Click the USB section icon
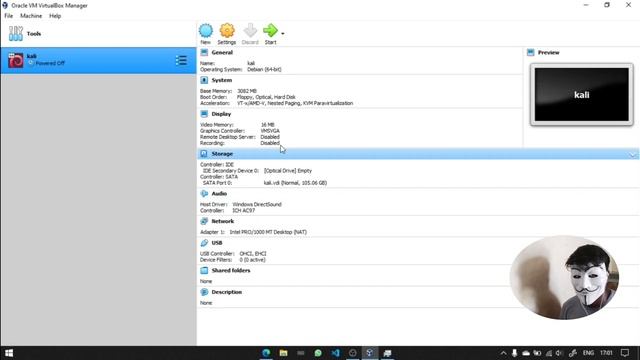640x360 pixels. (x=204, y=243)
